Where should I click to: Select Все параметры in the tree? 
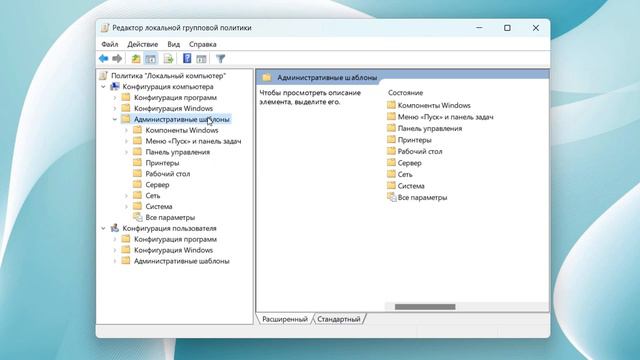pos(170,217)
